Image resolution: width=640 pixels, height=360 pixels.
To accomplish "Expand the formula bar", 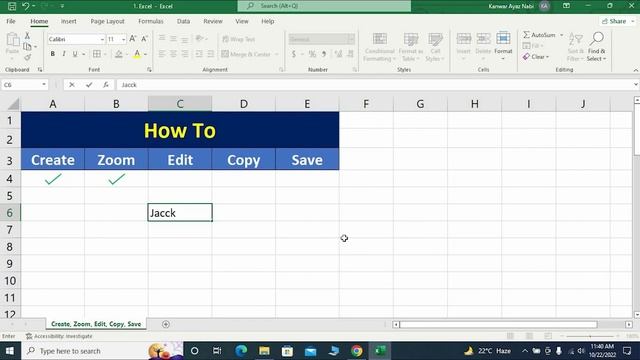I will 636,85.
